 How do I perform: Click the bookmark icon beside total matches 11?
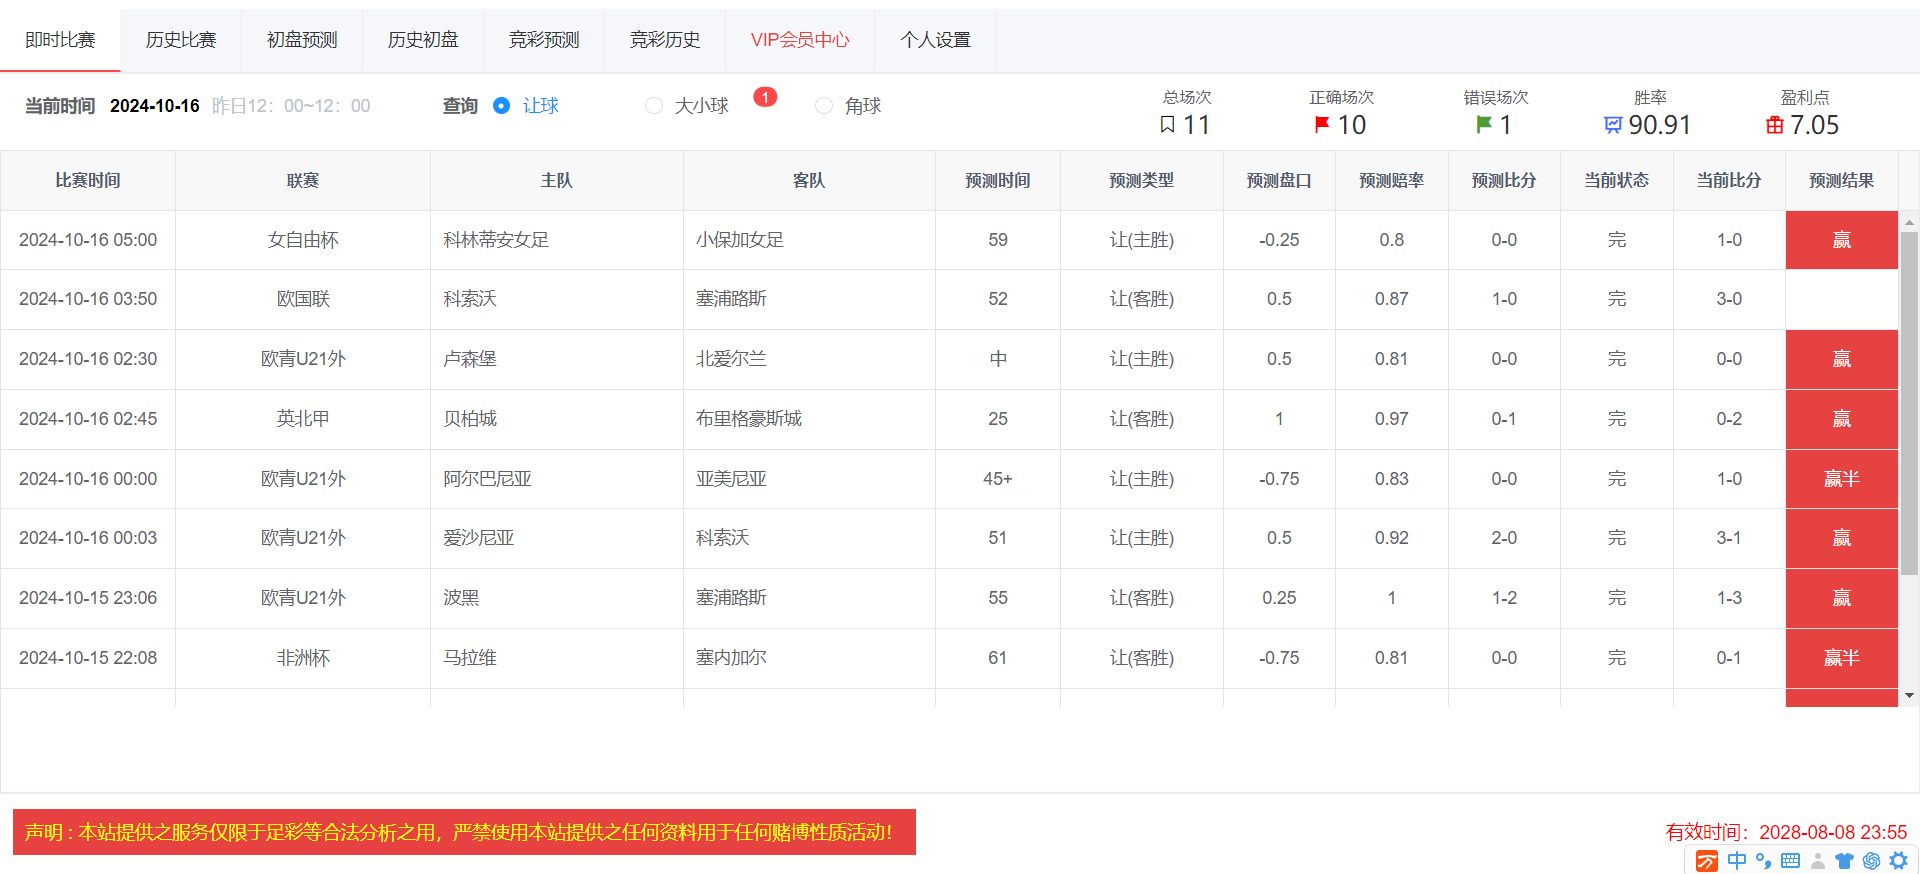[1167, 125]
